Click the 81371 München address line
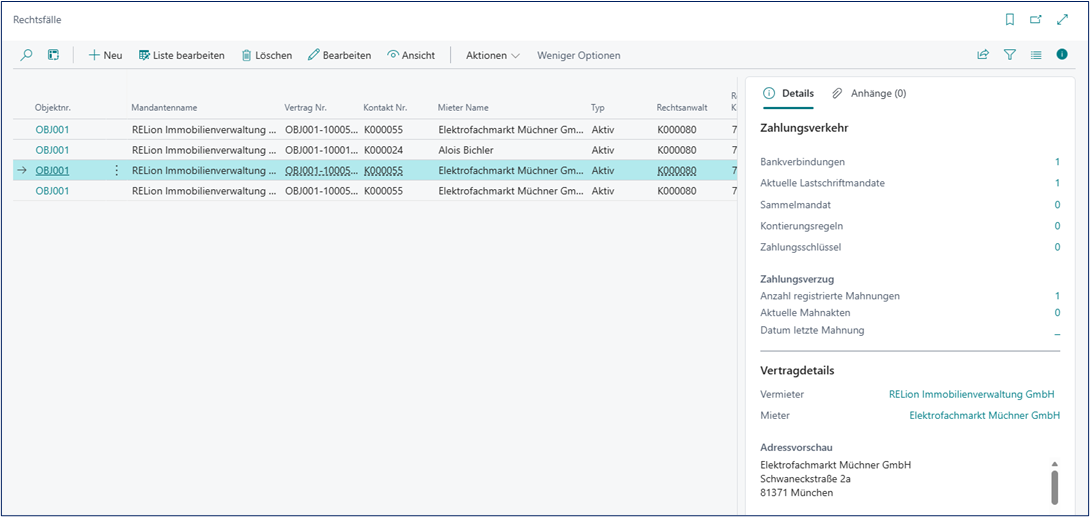Screen dimensions: 1090x517 click(797, 493)
